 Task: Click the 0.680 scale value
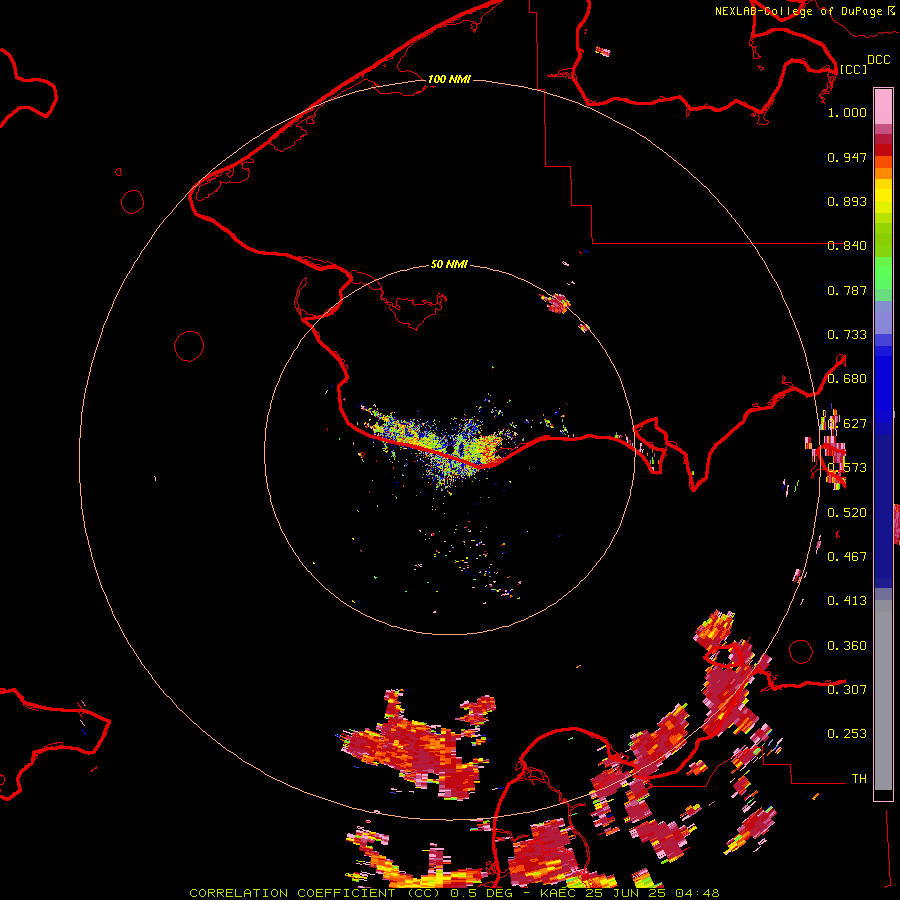click(x=847, y=379)
